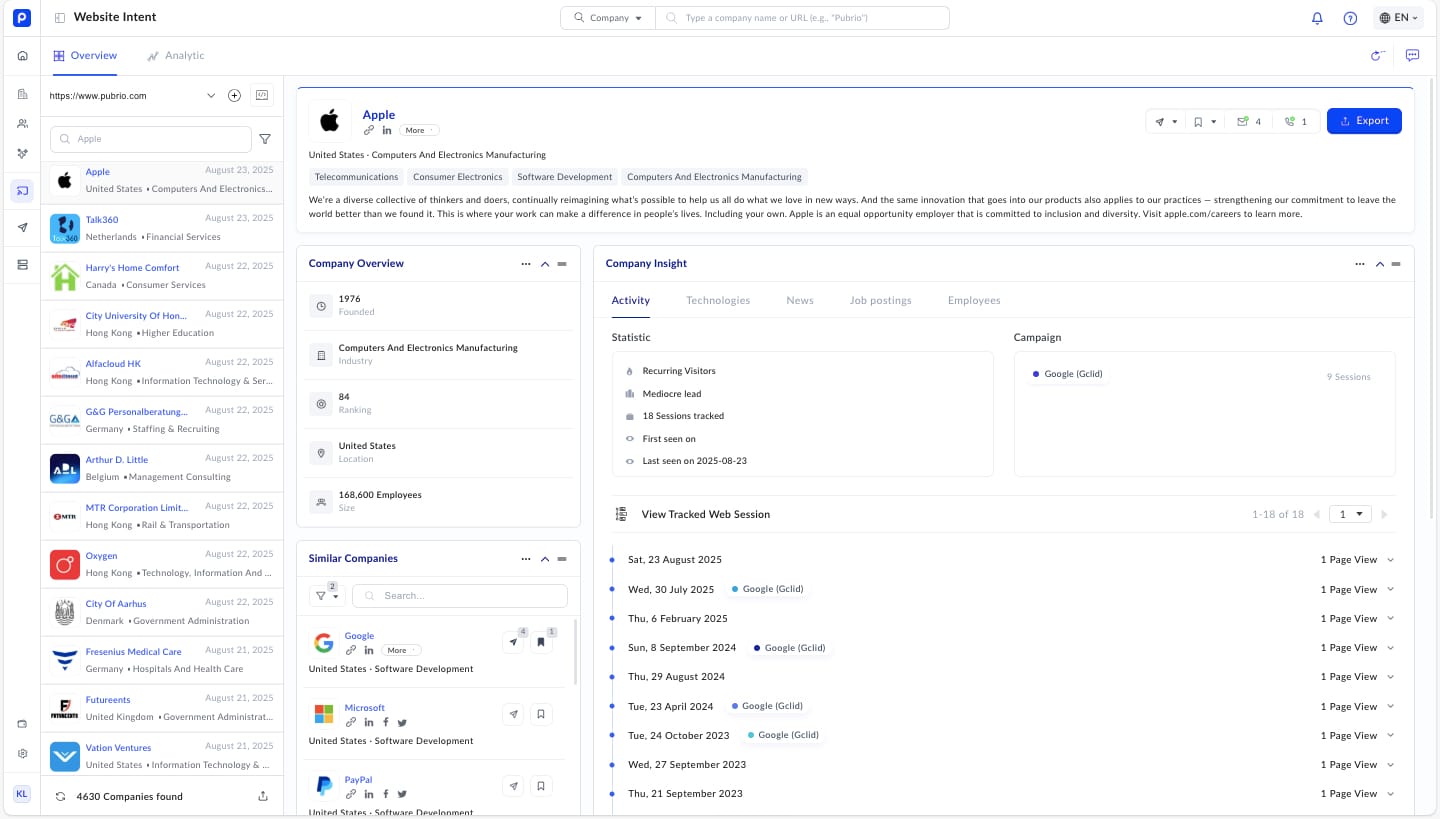Open the help question mark icon
The width and height of the screenshot is (1440, 819).
[x=1350, y=18]
